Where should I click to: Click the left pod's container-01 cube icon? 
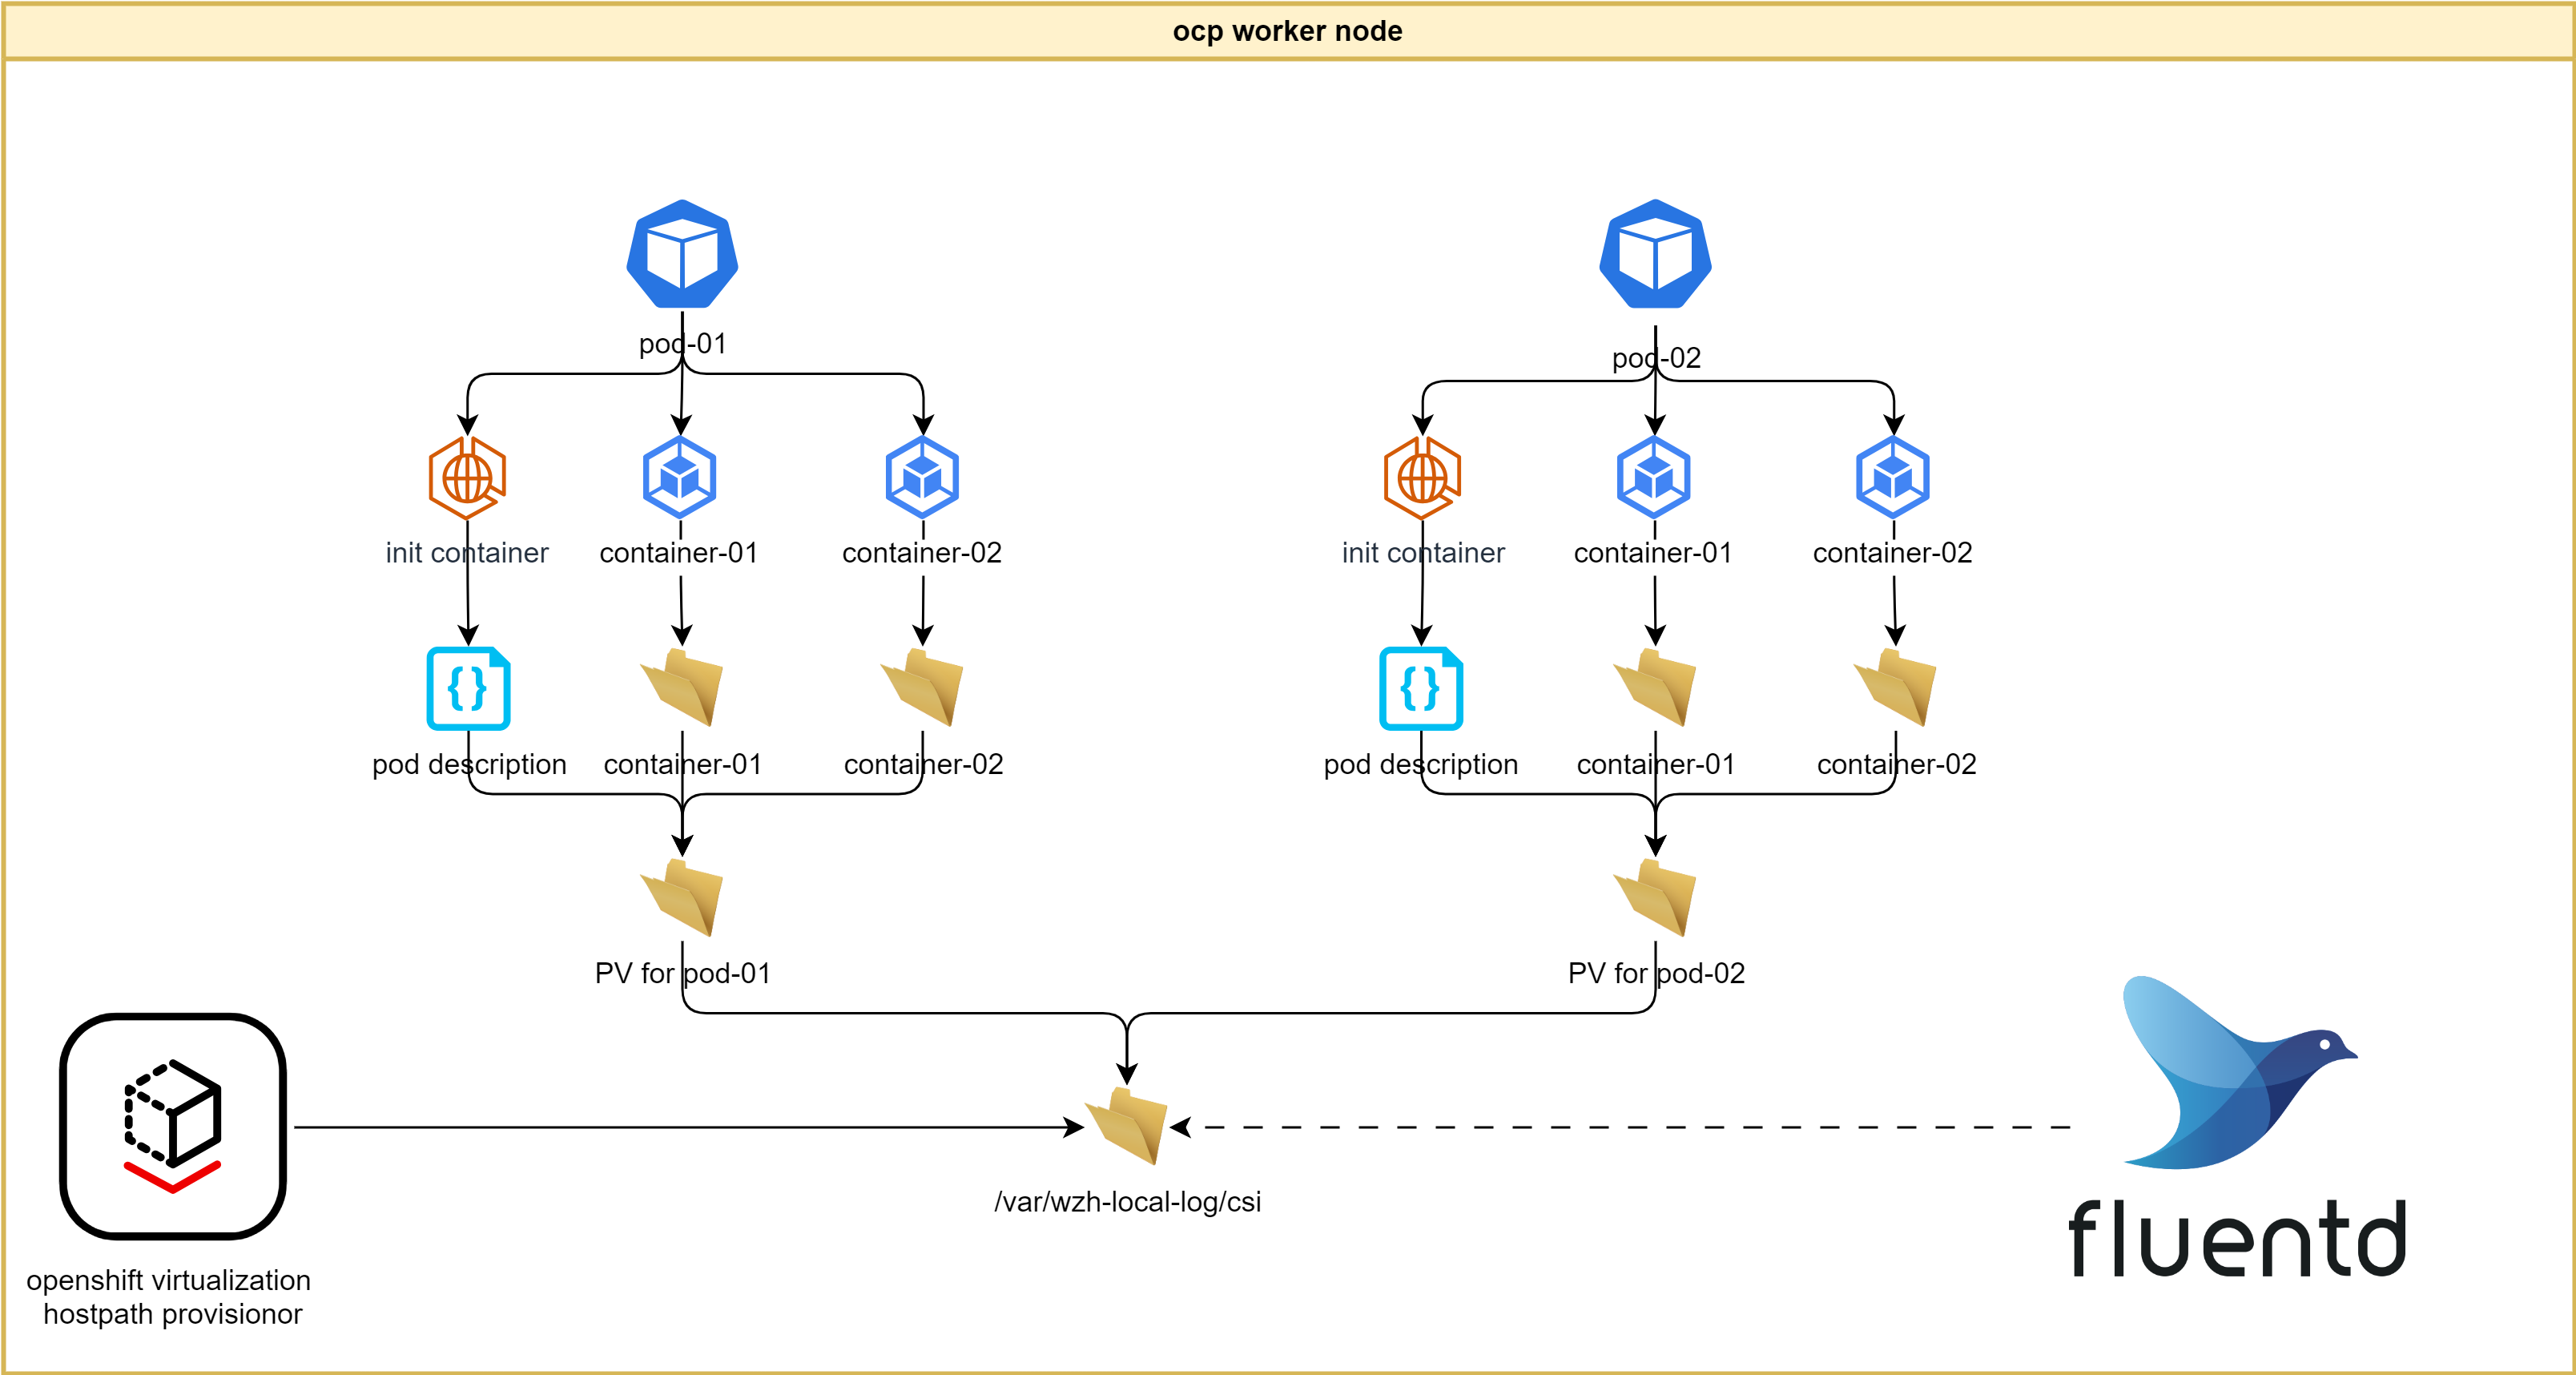(680, 477)
